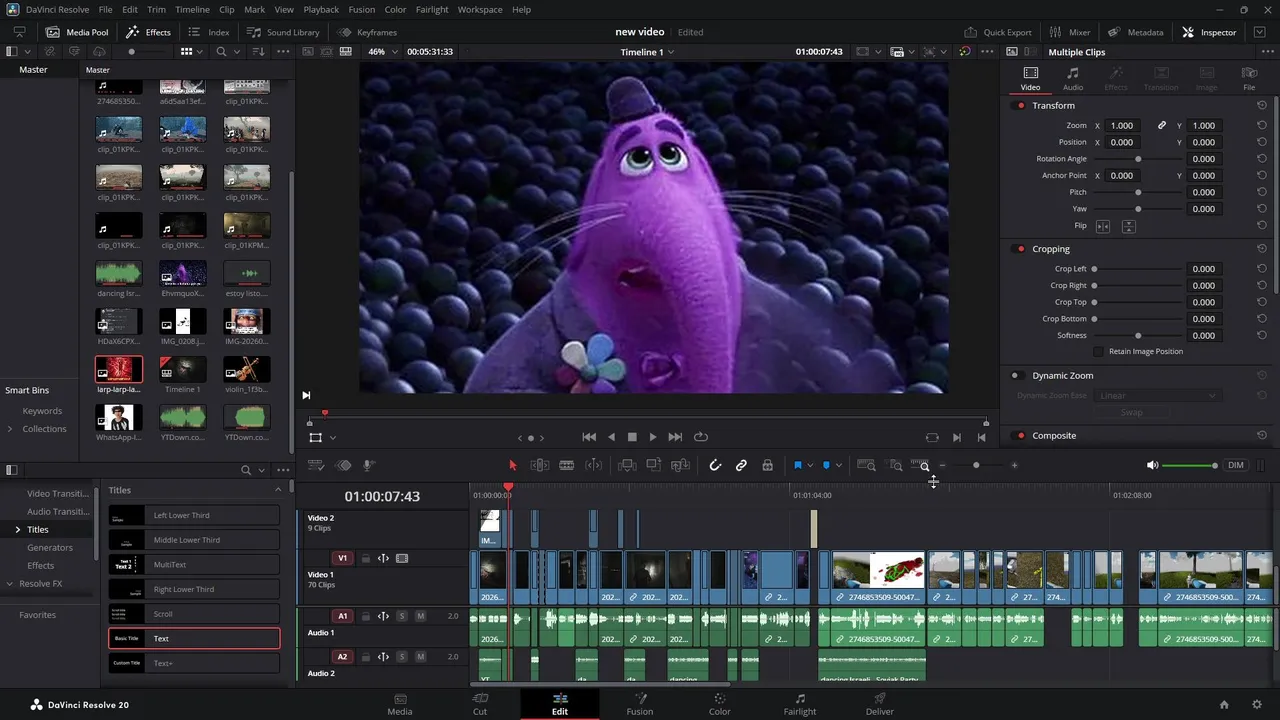The image size is (1280, 720).
Task: Open the Workspace menu
Action: pyautogui.click(x=480, y=9)
